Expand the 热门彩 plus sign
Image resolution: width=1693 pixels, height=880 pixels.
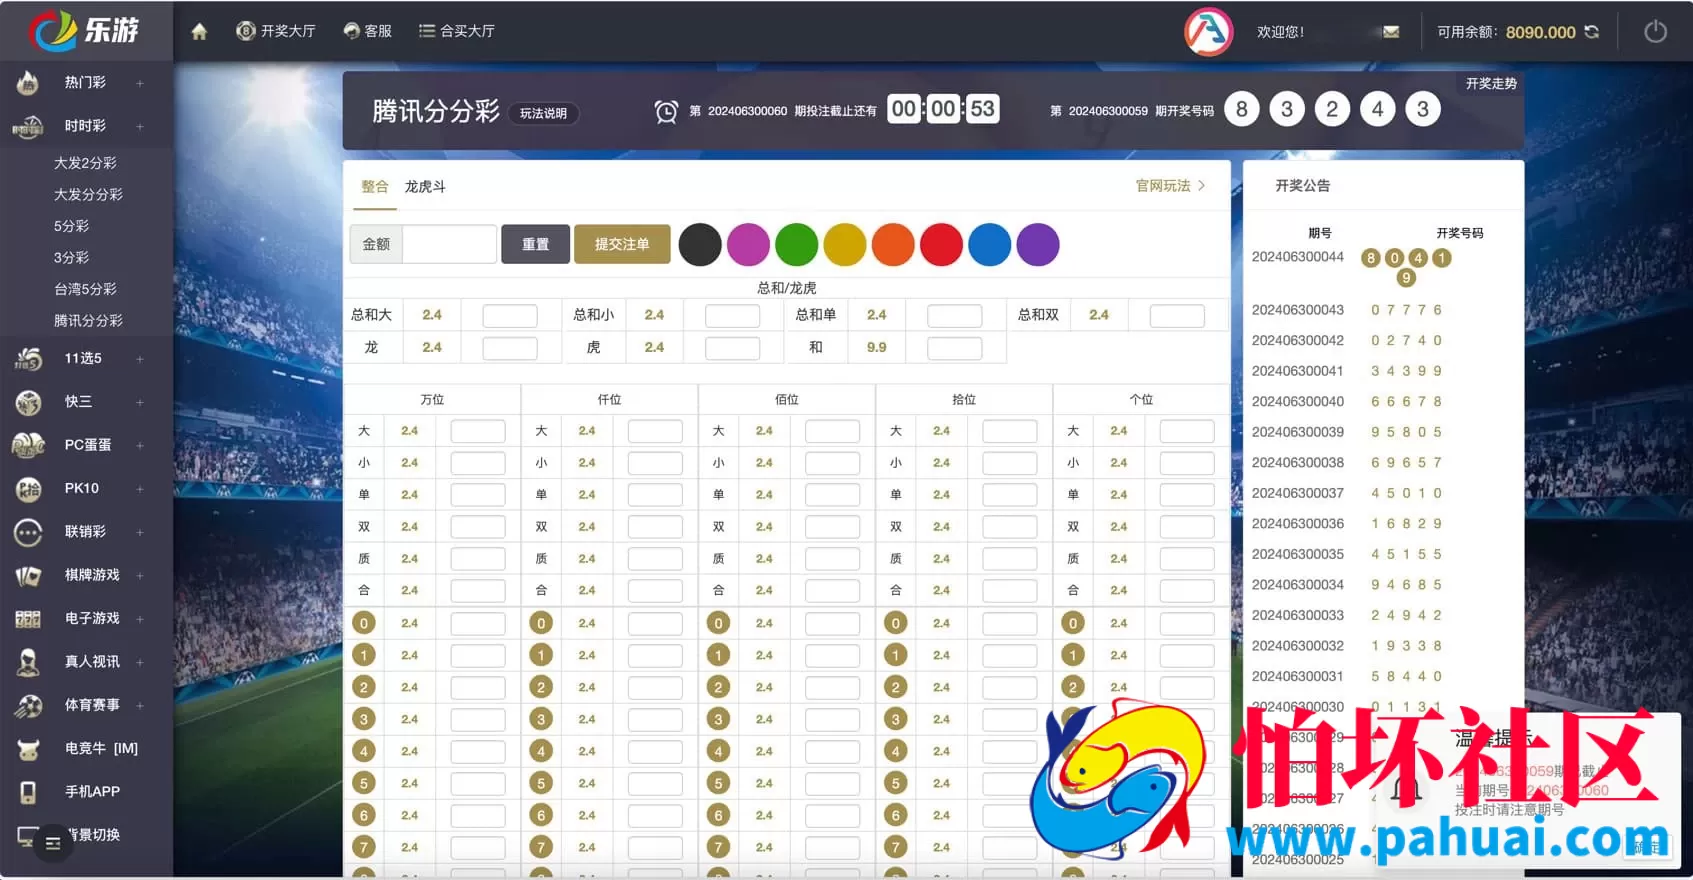click(x=140, y=83)
